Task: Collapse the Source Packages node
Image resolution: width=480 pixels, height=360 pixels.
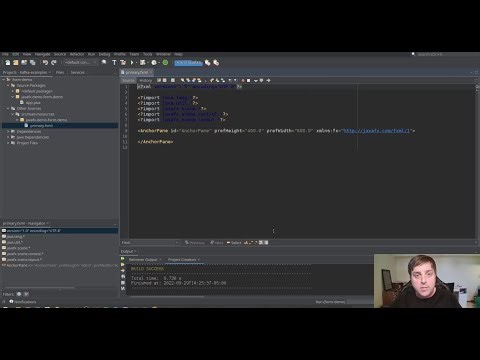Action: tap(8, 85)
